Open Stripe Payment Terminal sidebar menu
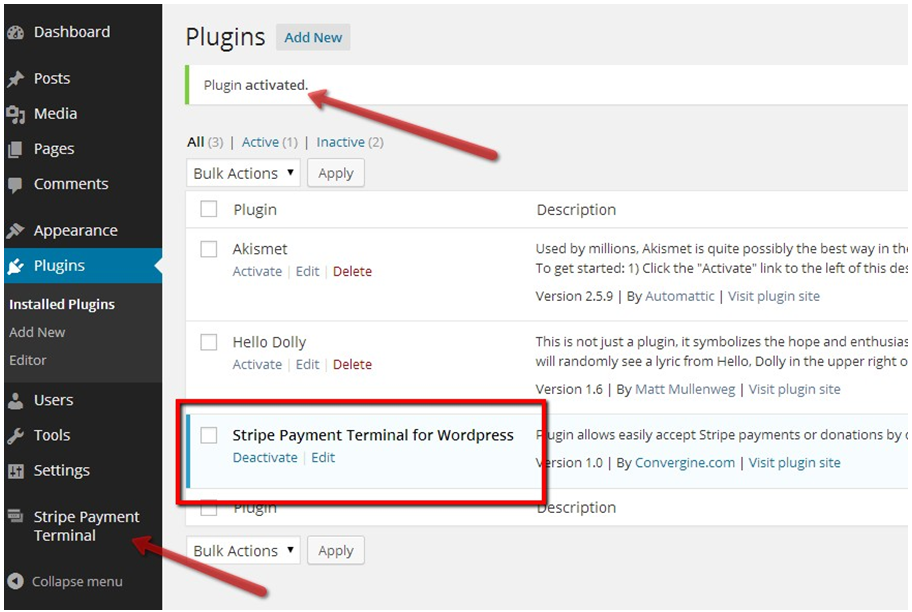This screenshot has height=612, width=912. (x=87, y=526)
